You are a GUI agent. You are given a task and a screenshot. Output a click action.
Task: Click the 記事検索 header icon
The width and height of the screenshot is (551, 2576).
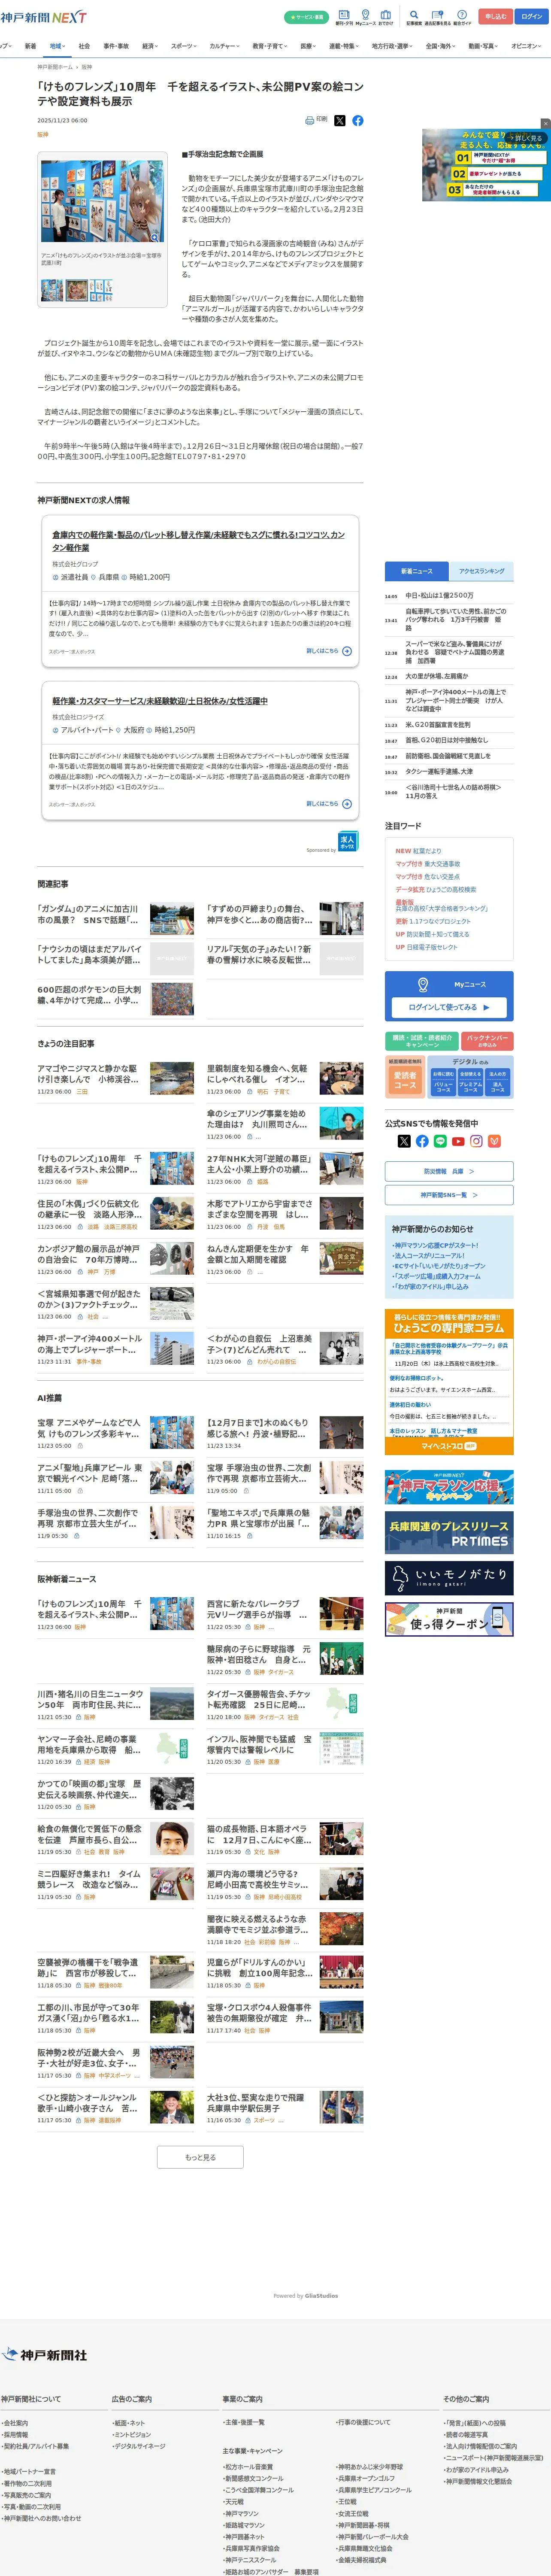click(414, 17)
